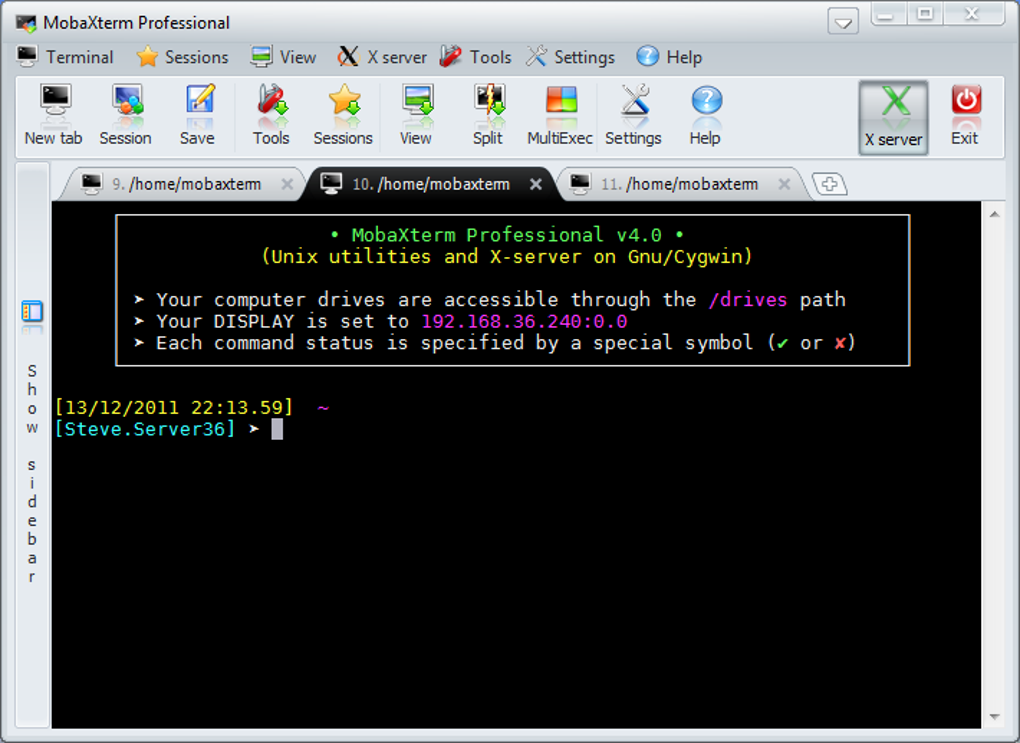The height and width of the screenshot is (743, 1020).
Task: Toggle the X server button
Action: click(x=893, y=118)
